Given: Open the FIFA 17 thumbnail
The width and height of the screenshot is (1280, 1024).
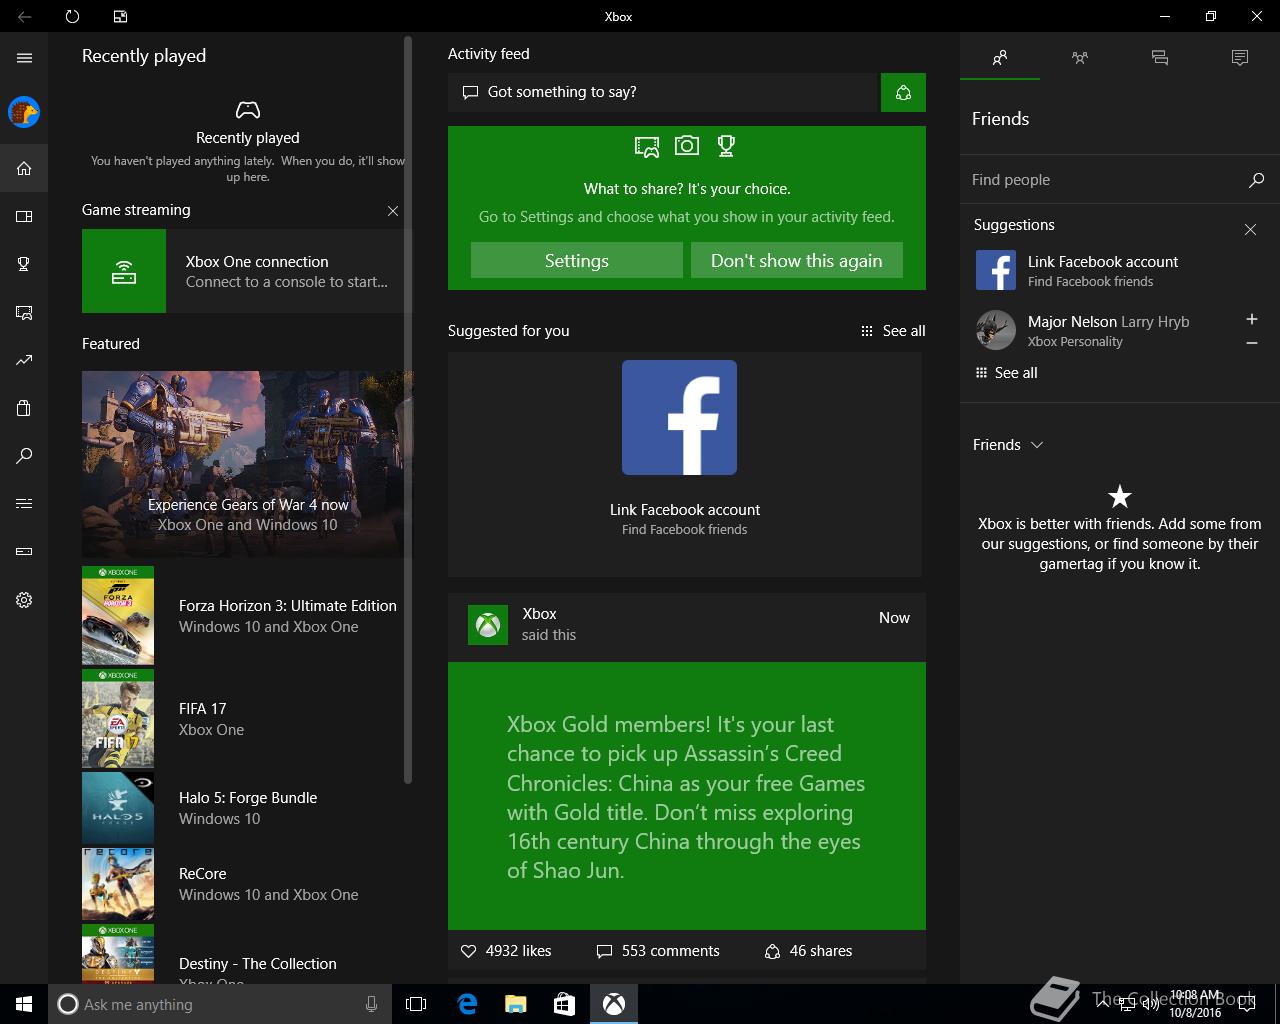Looking at the screenshot, I should click(x=118, y=719).
